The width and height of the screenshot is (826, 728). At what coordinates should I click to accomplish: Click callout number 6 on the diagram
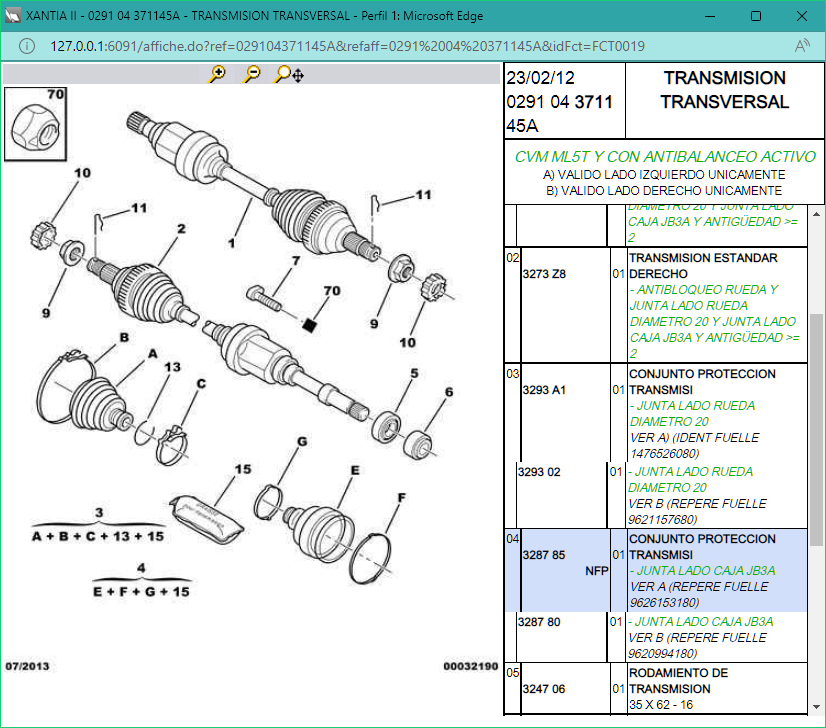pyautogui.click(x=449, y=391)
